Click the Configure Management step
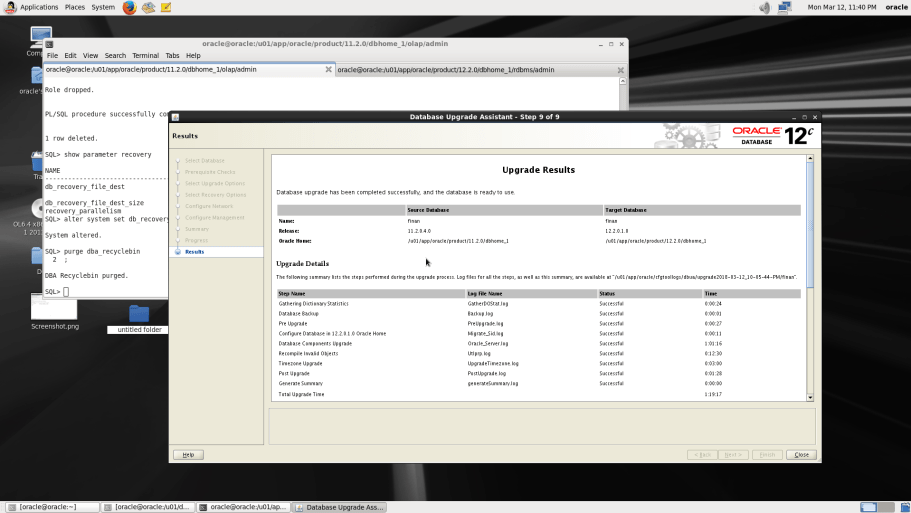 214,218
